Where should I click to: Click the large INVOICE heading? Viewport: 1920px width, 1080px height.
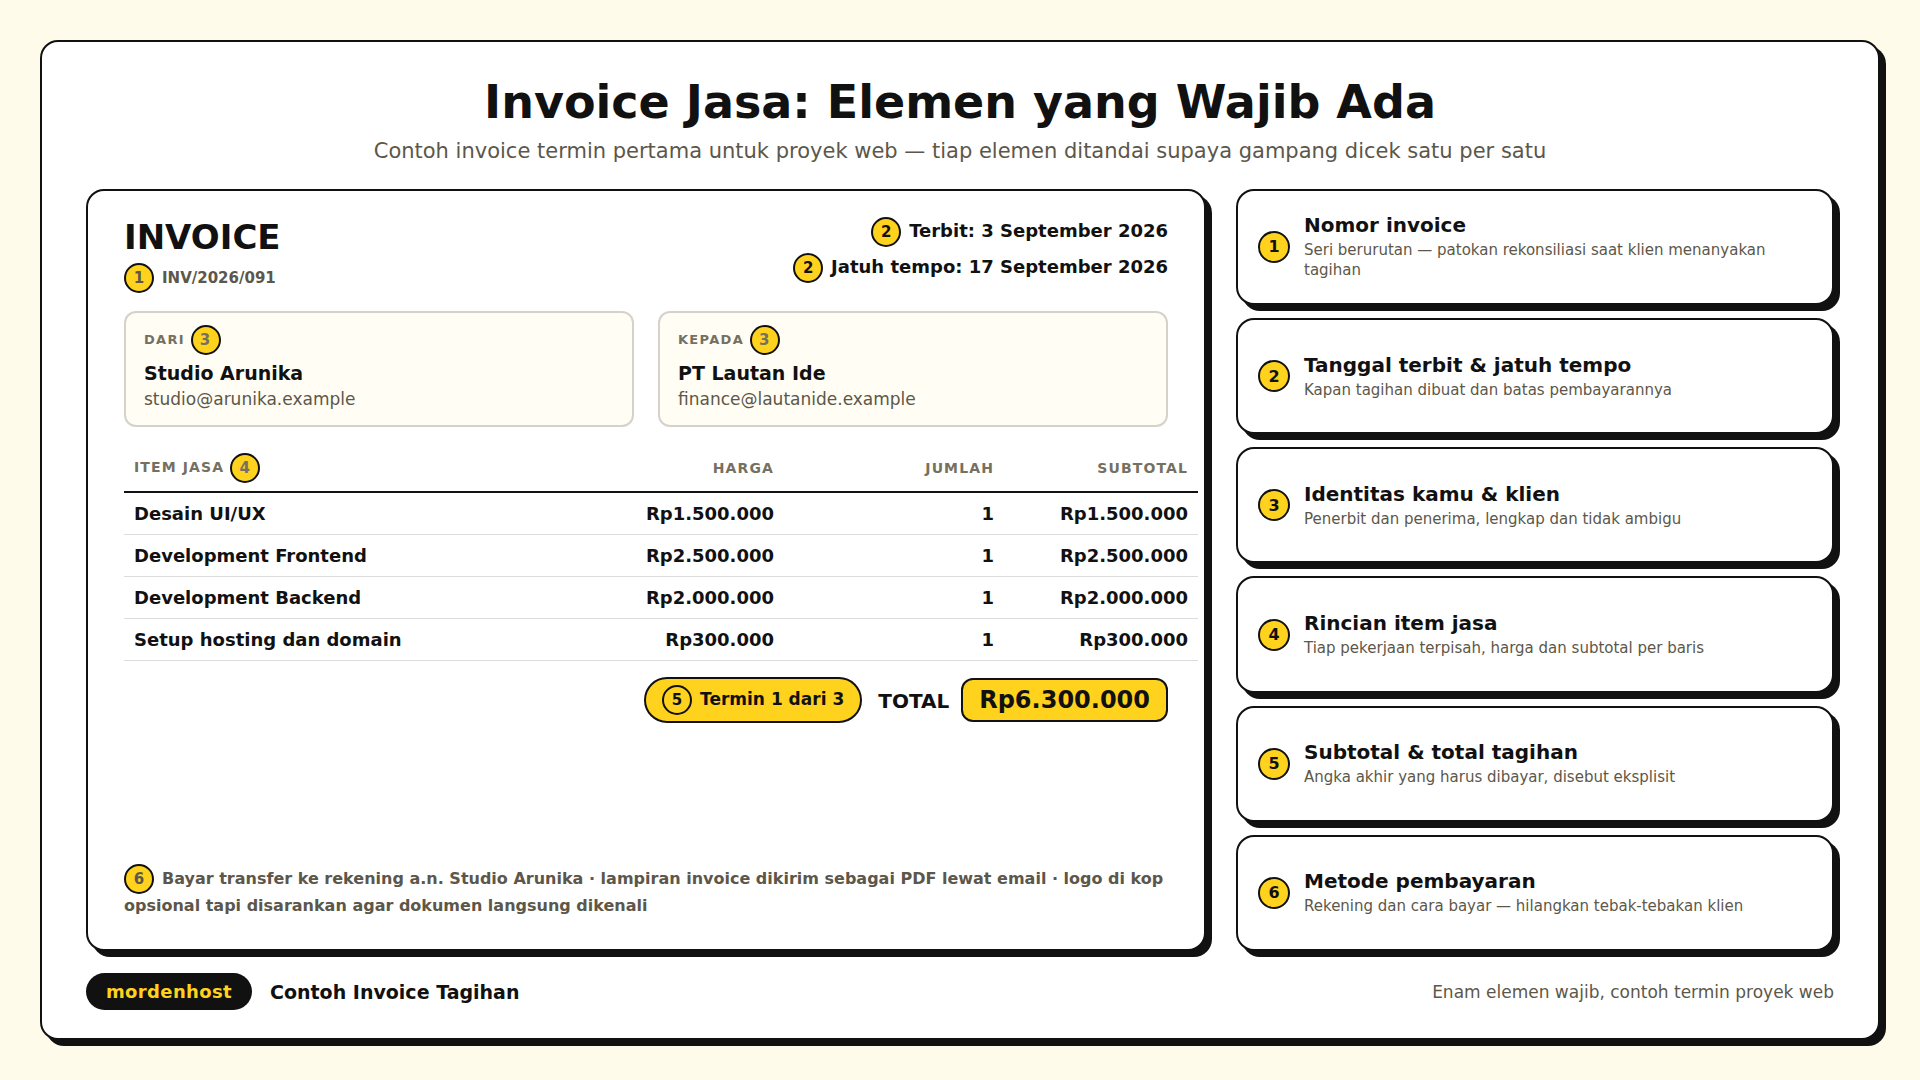(202, 238)
